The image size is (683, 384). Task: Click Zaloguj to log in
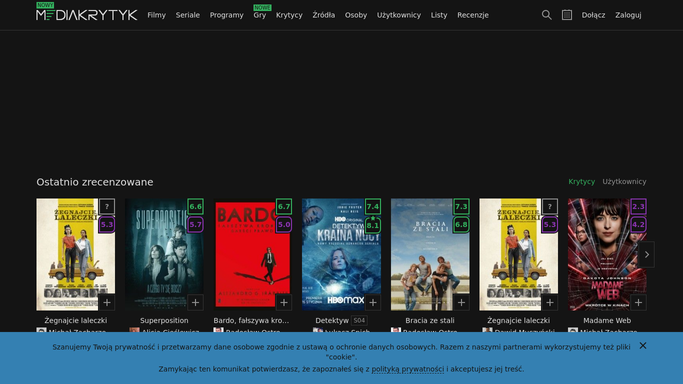[x=628, y=15]
